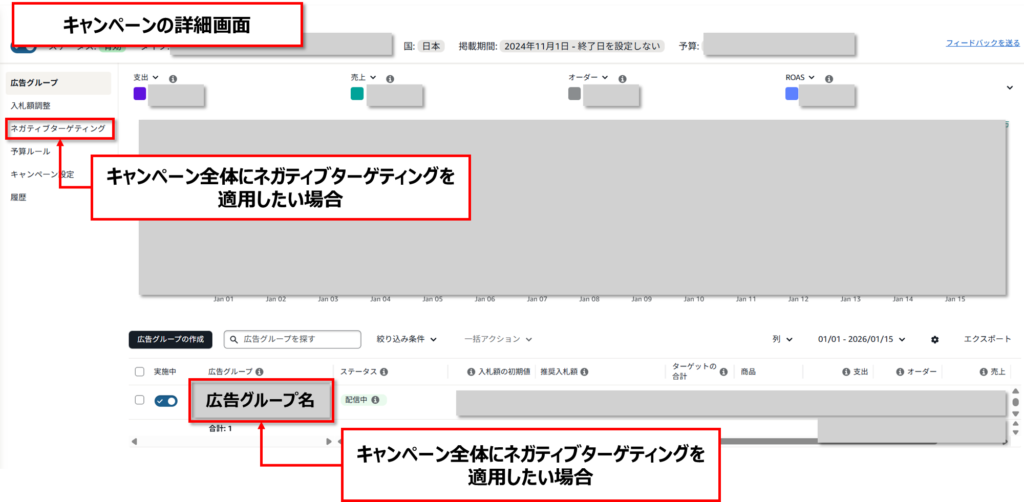Screen dimensions: 1024x502
Task: Expand the 売上 metric dropdown
Action: 373,77
